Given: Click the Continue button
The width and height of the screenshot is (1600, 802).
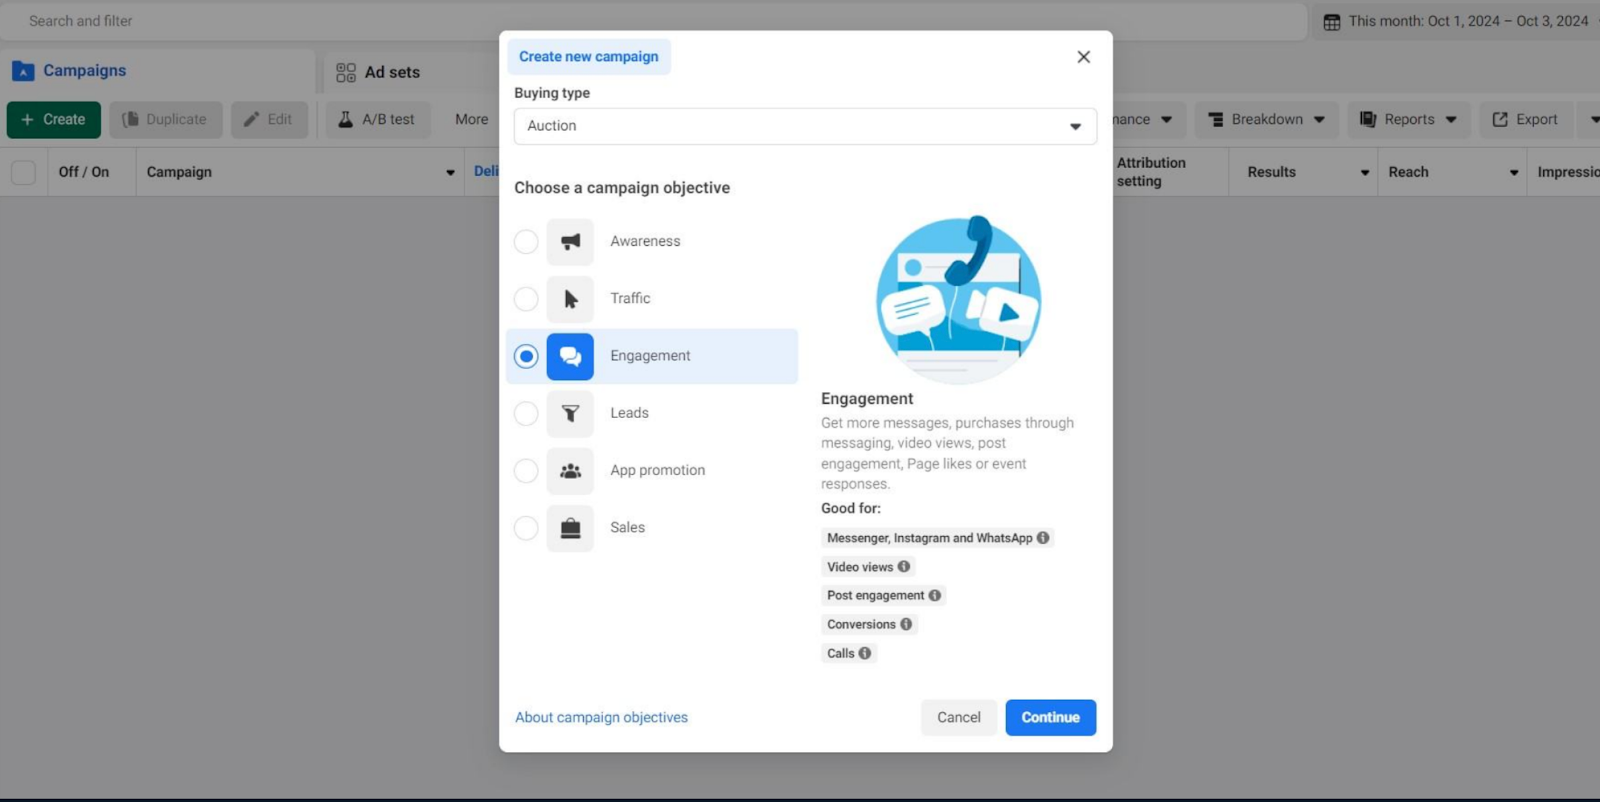Looking at the screenshot, I should [x=1051, y=717].
